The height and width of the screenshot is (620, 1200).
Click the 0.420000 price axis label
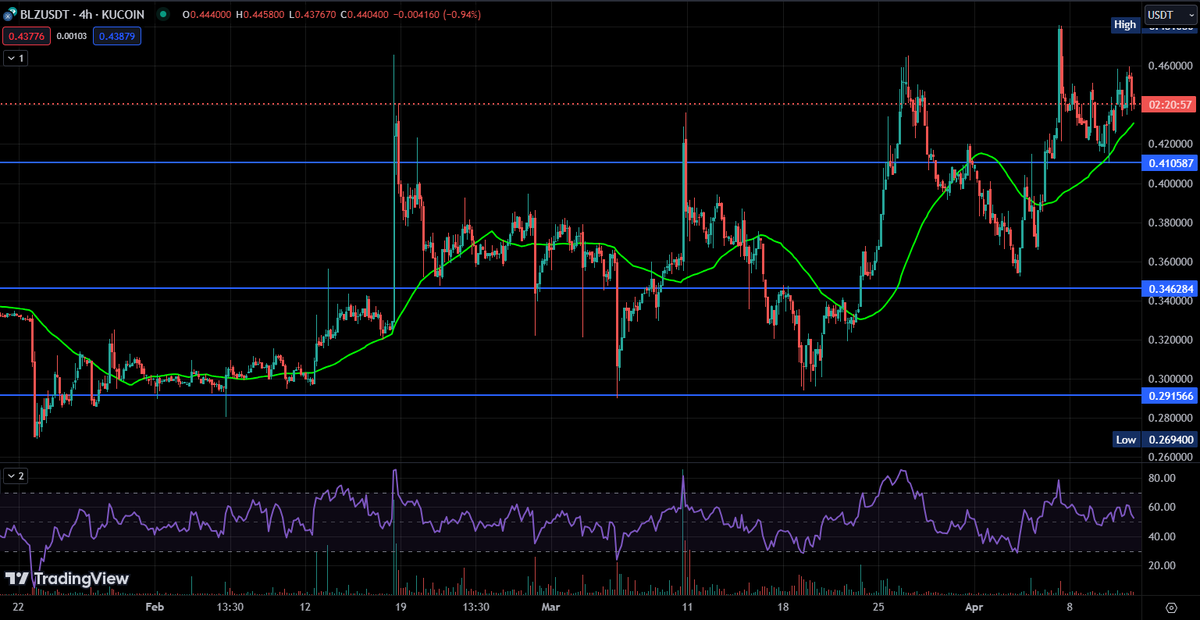pyautogui.click(x=1168, y=143)
